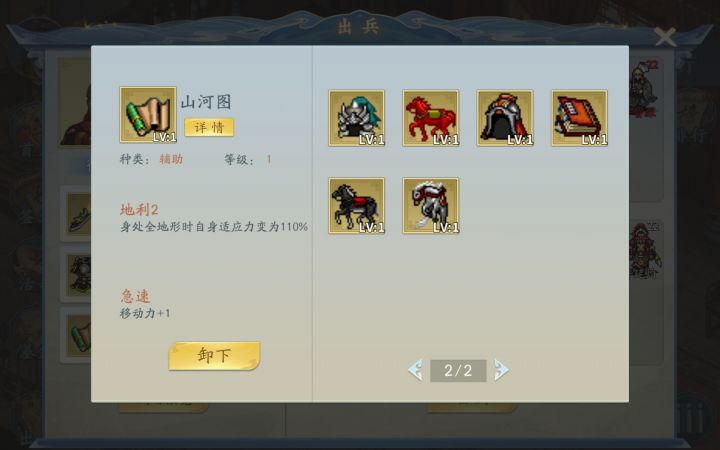Pick the white horse mount icon
Image resolution: width=720 pixels, height=450 pixels.
click(x=431, y=206)
